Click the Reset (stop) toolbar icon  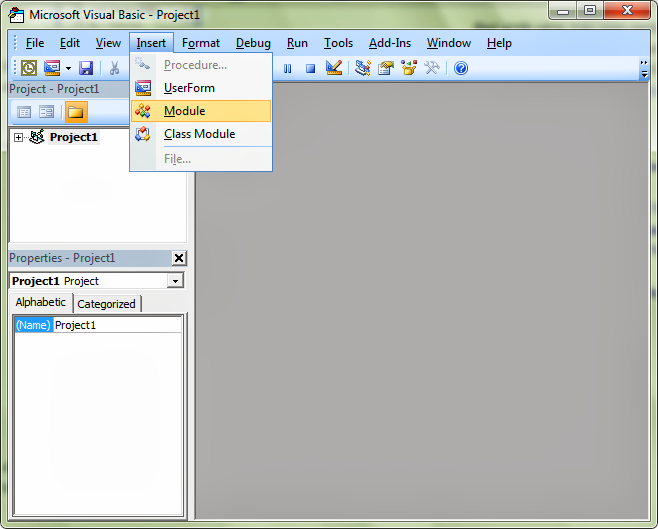pyautogui.click(x=311, y=68)
